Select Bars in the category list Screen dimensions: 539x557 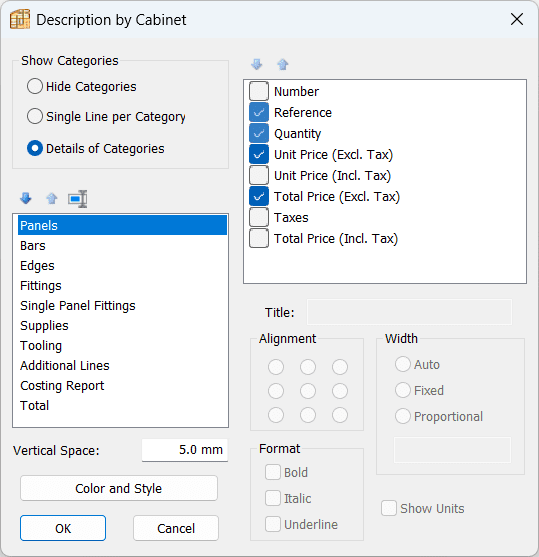(x=122, y=245)
